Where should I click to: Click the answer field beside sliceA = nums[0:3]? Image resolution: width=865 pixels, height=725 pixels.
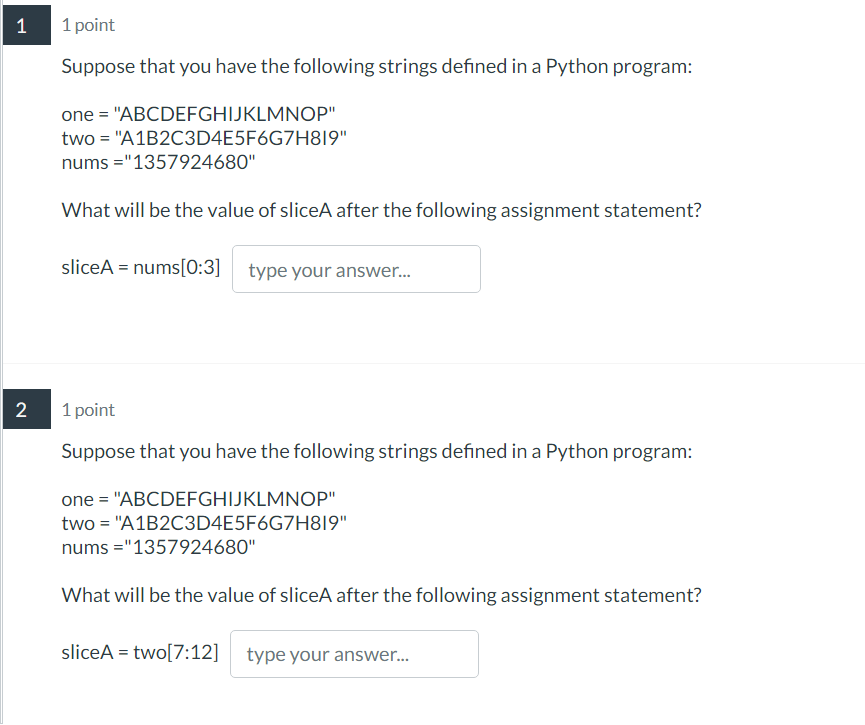click(356, 270)
